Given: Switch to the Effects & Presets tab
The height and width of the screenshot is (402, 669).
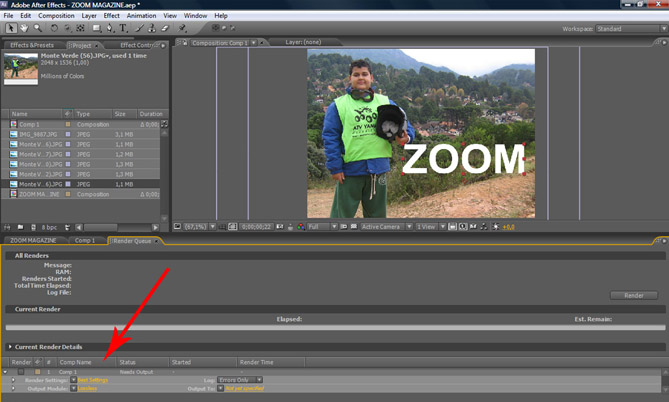Looking at the screenshot, I should 31,45.
